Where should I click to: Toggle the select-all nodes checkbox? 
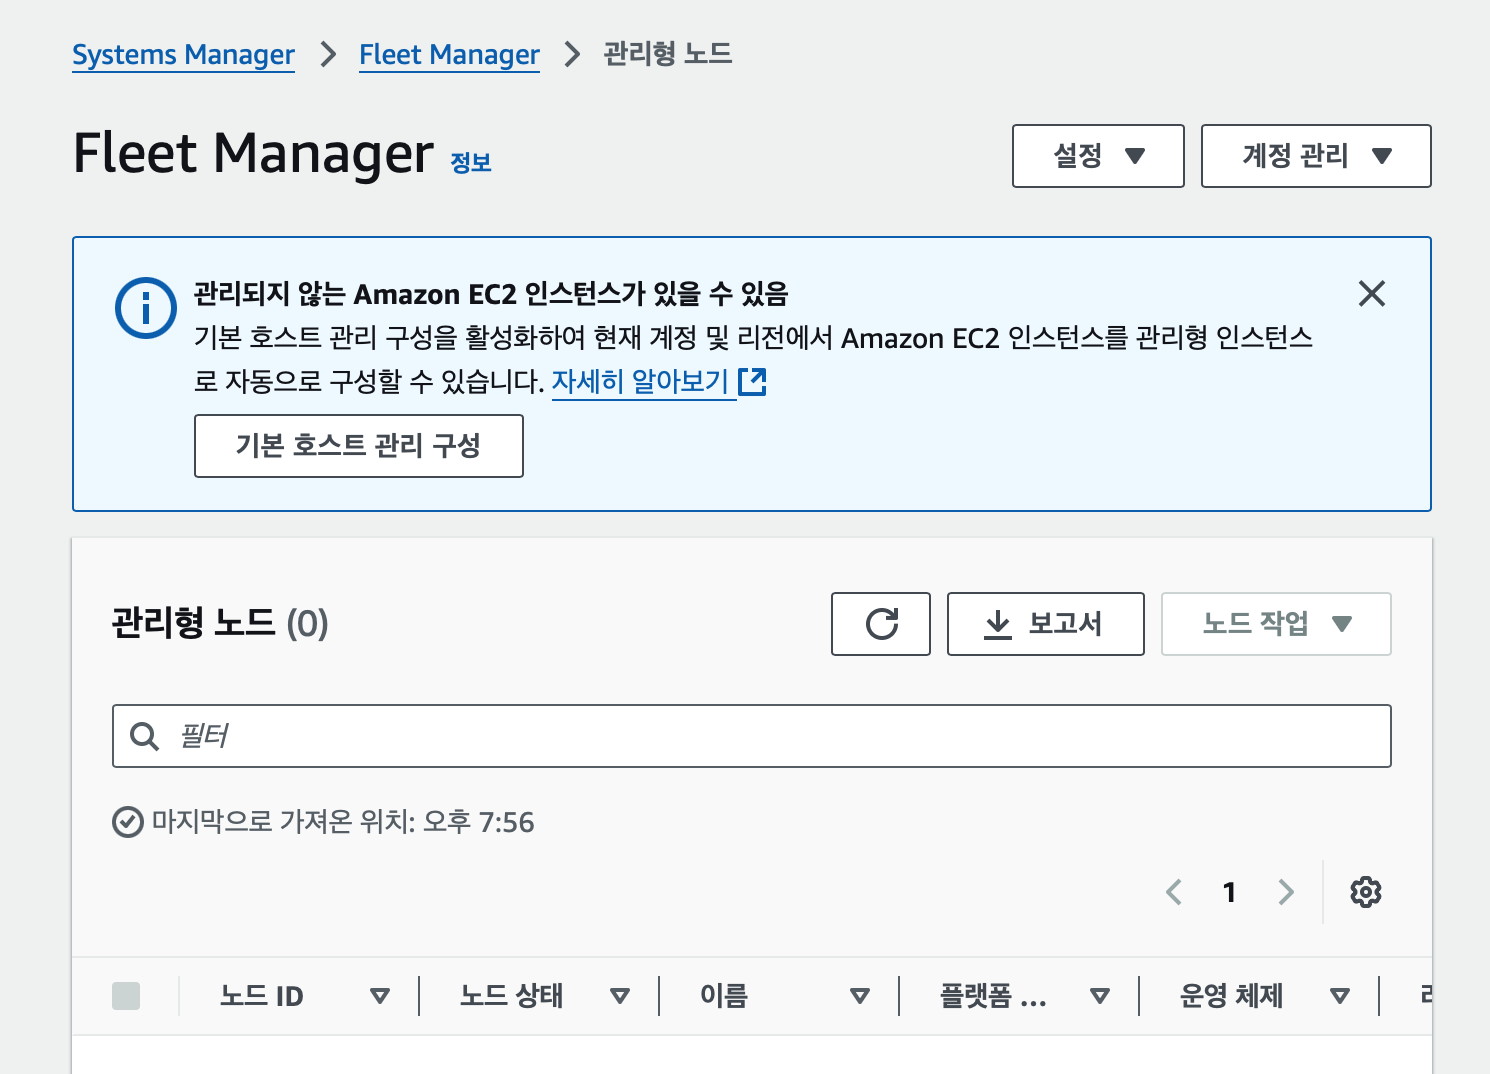pos(126,996)
